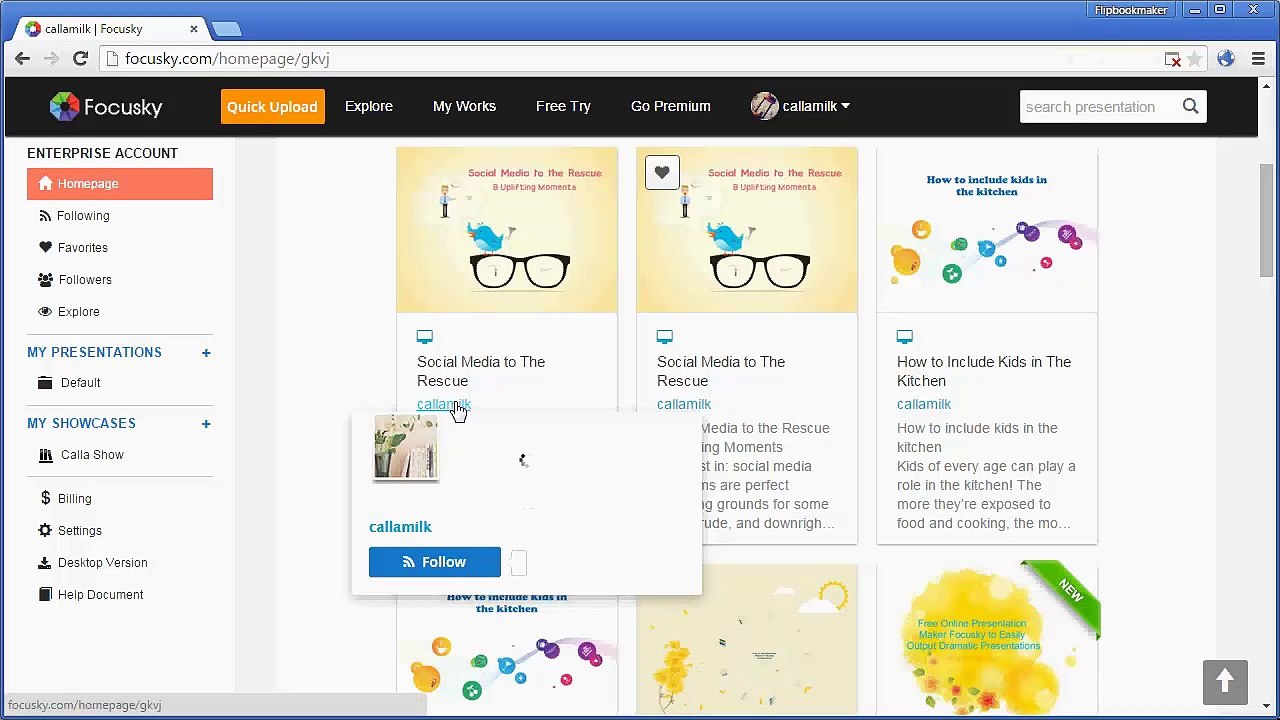The width and height of the screenshot is (1280, 720).
Task: Click the heart icon on the second Social Media card
Action: click(662, 173)
